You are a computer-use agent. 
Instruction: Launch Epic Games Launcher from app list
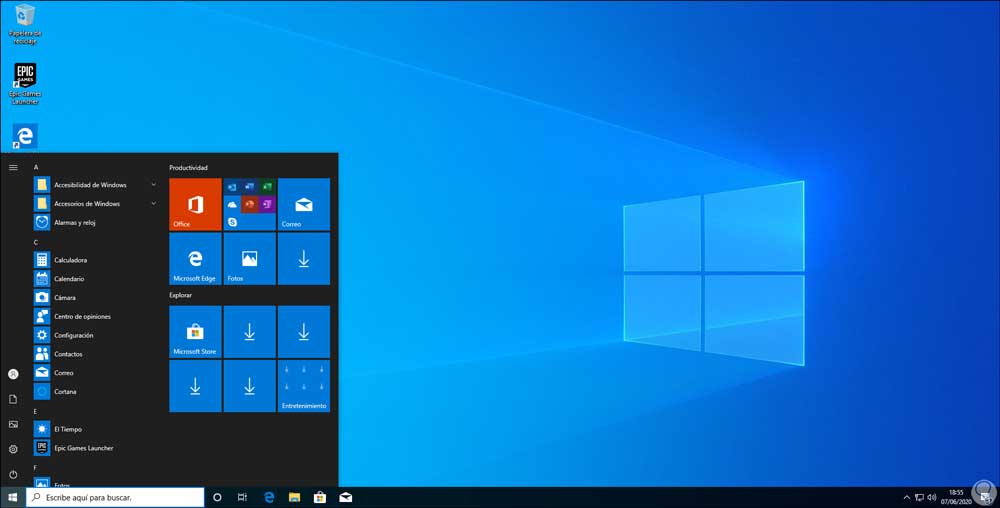[x=96, y=448]
